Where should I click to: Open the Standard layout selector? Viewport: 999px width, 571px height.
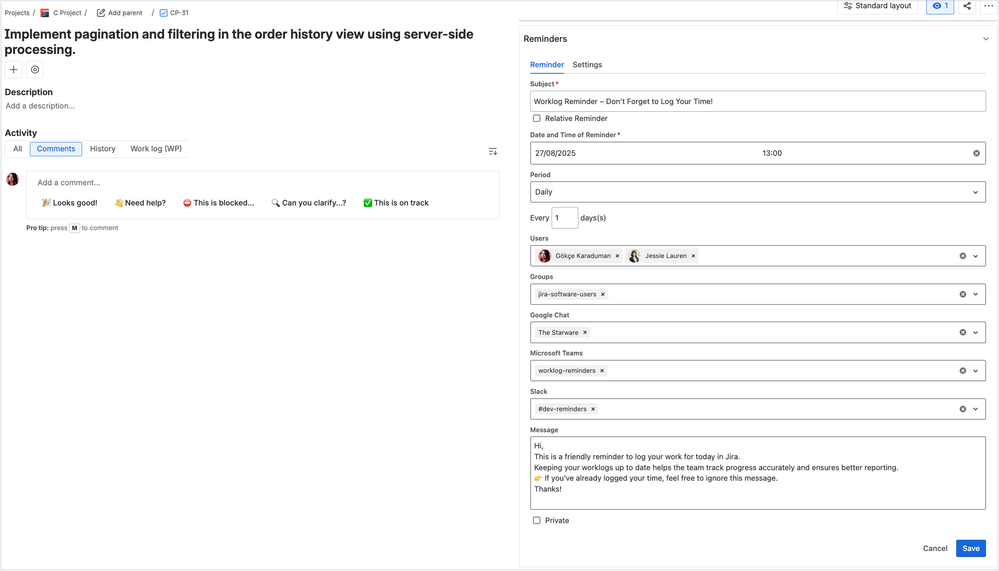pos(877,6)
